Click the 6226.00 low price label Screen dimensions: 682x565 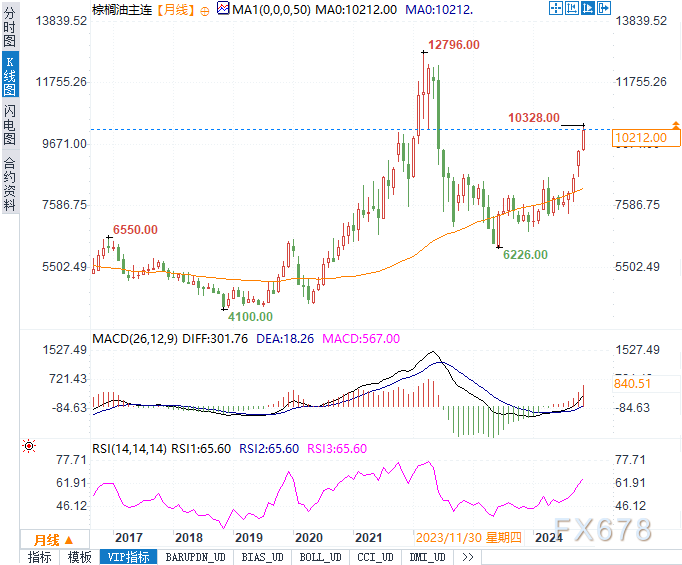[525, 254]
